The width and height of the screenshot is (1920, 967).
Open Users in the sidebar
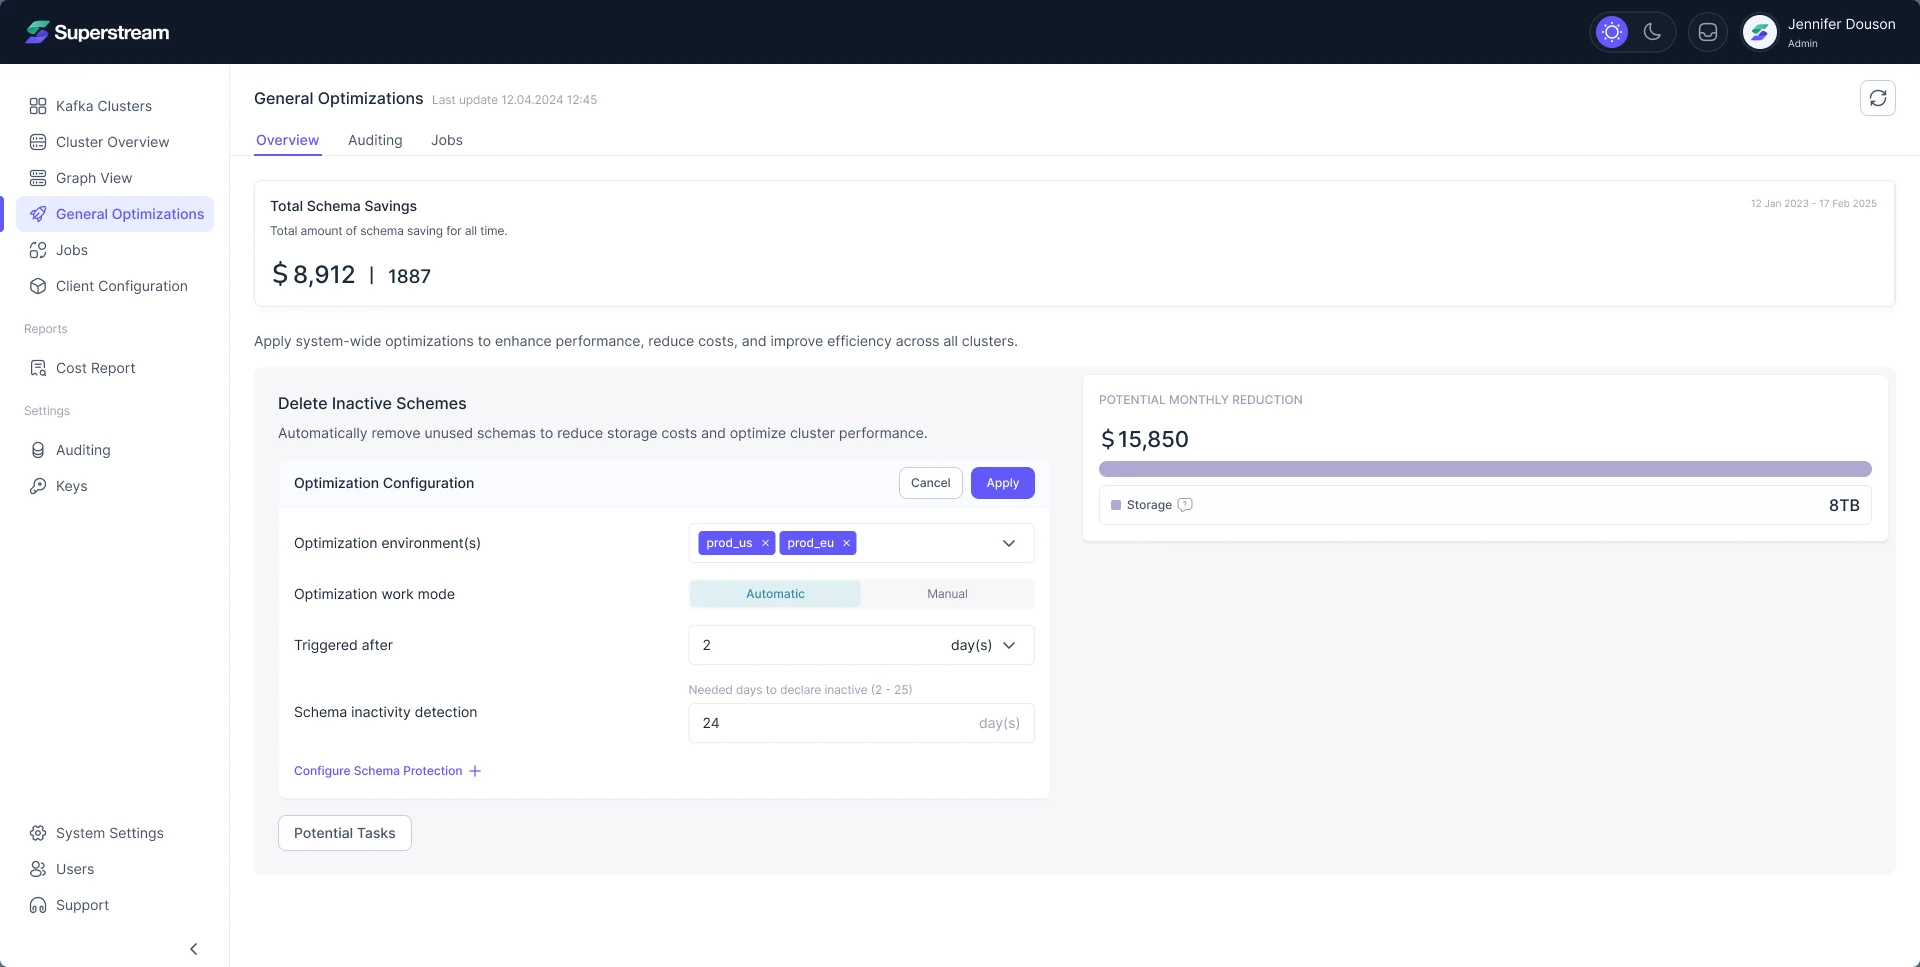point(115,869)
